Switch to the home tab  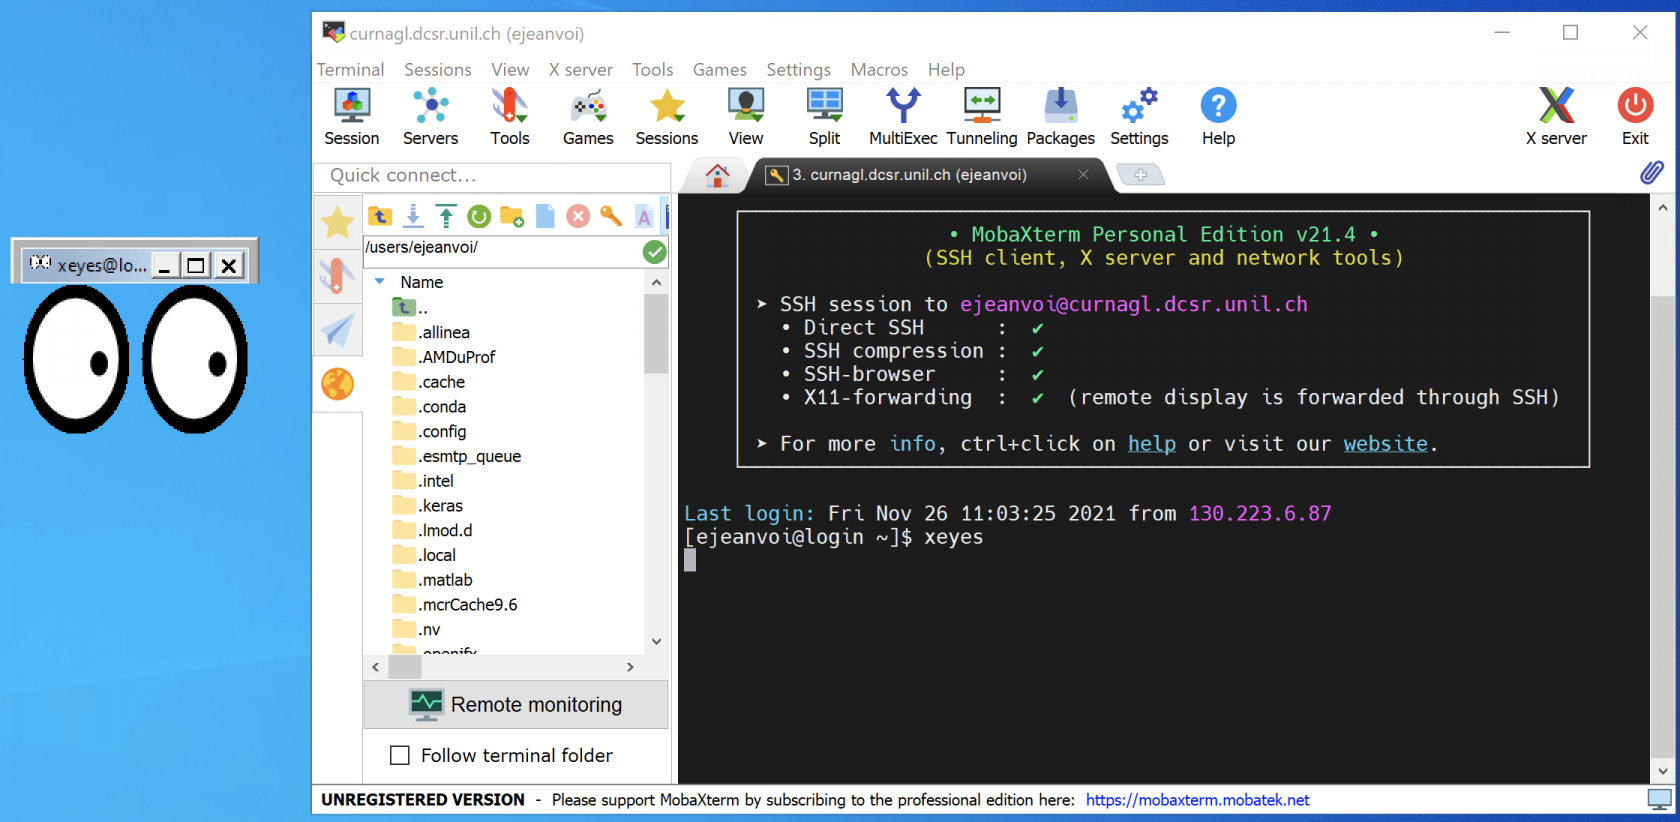(x=717, y=175)
